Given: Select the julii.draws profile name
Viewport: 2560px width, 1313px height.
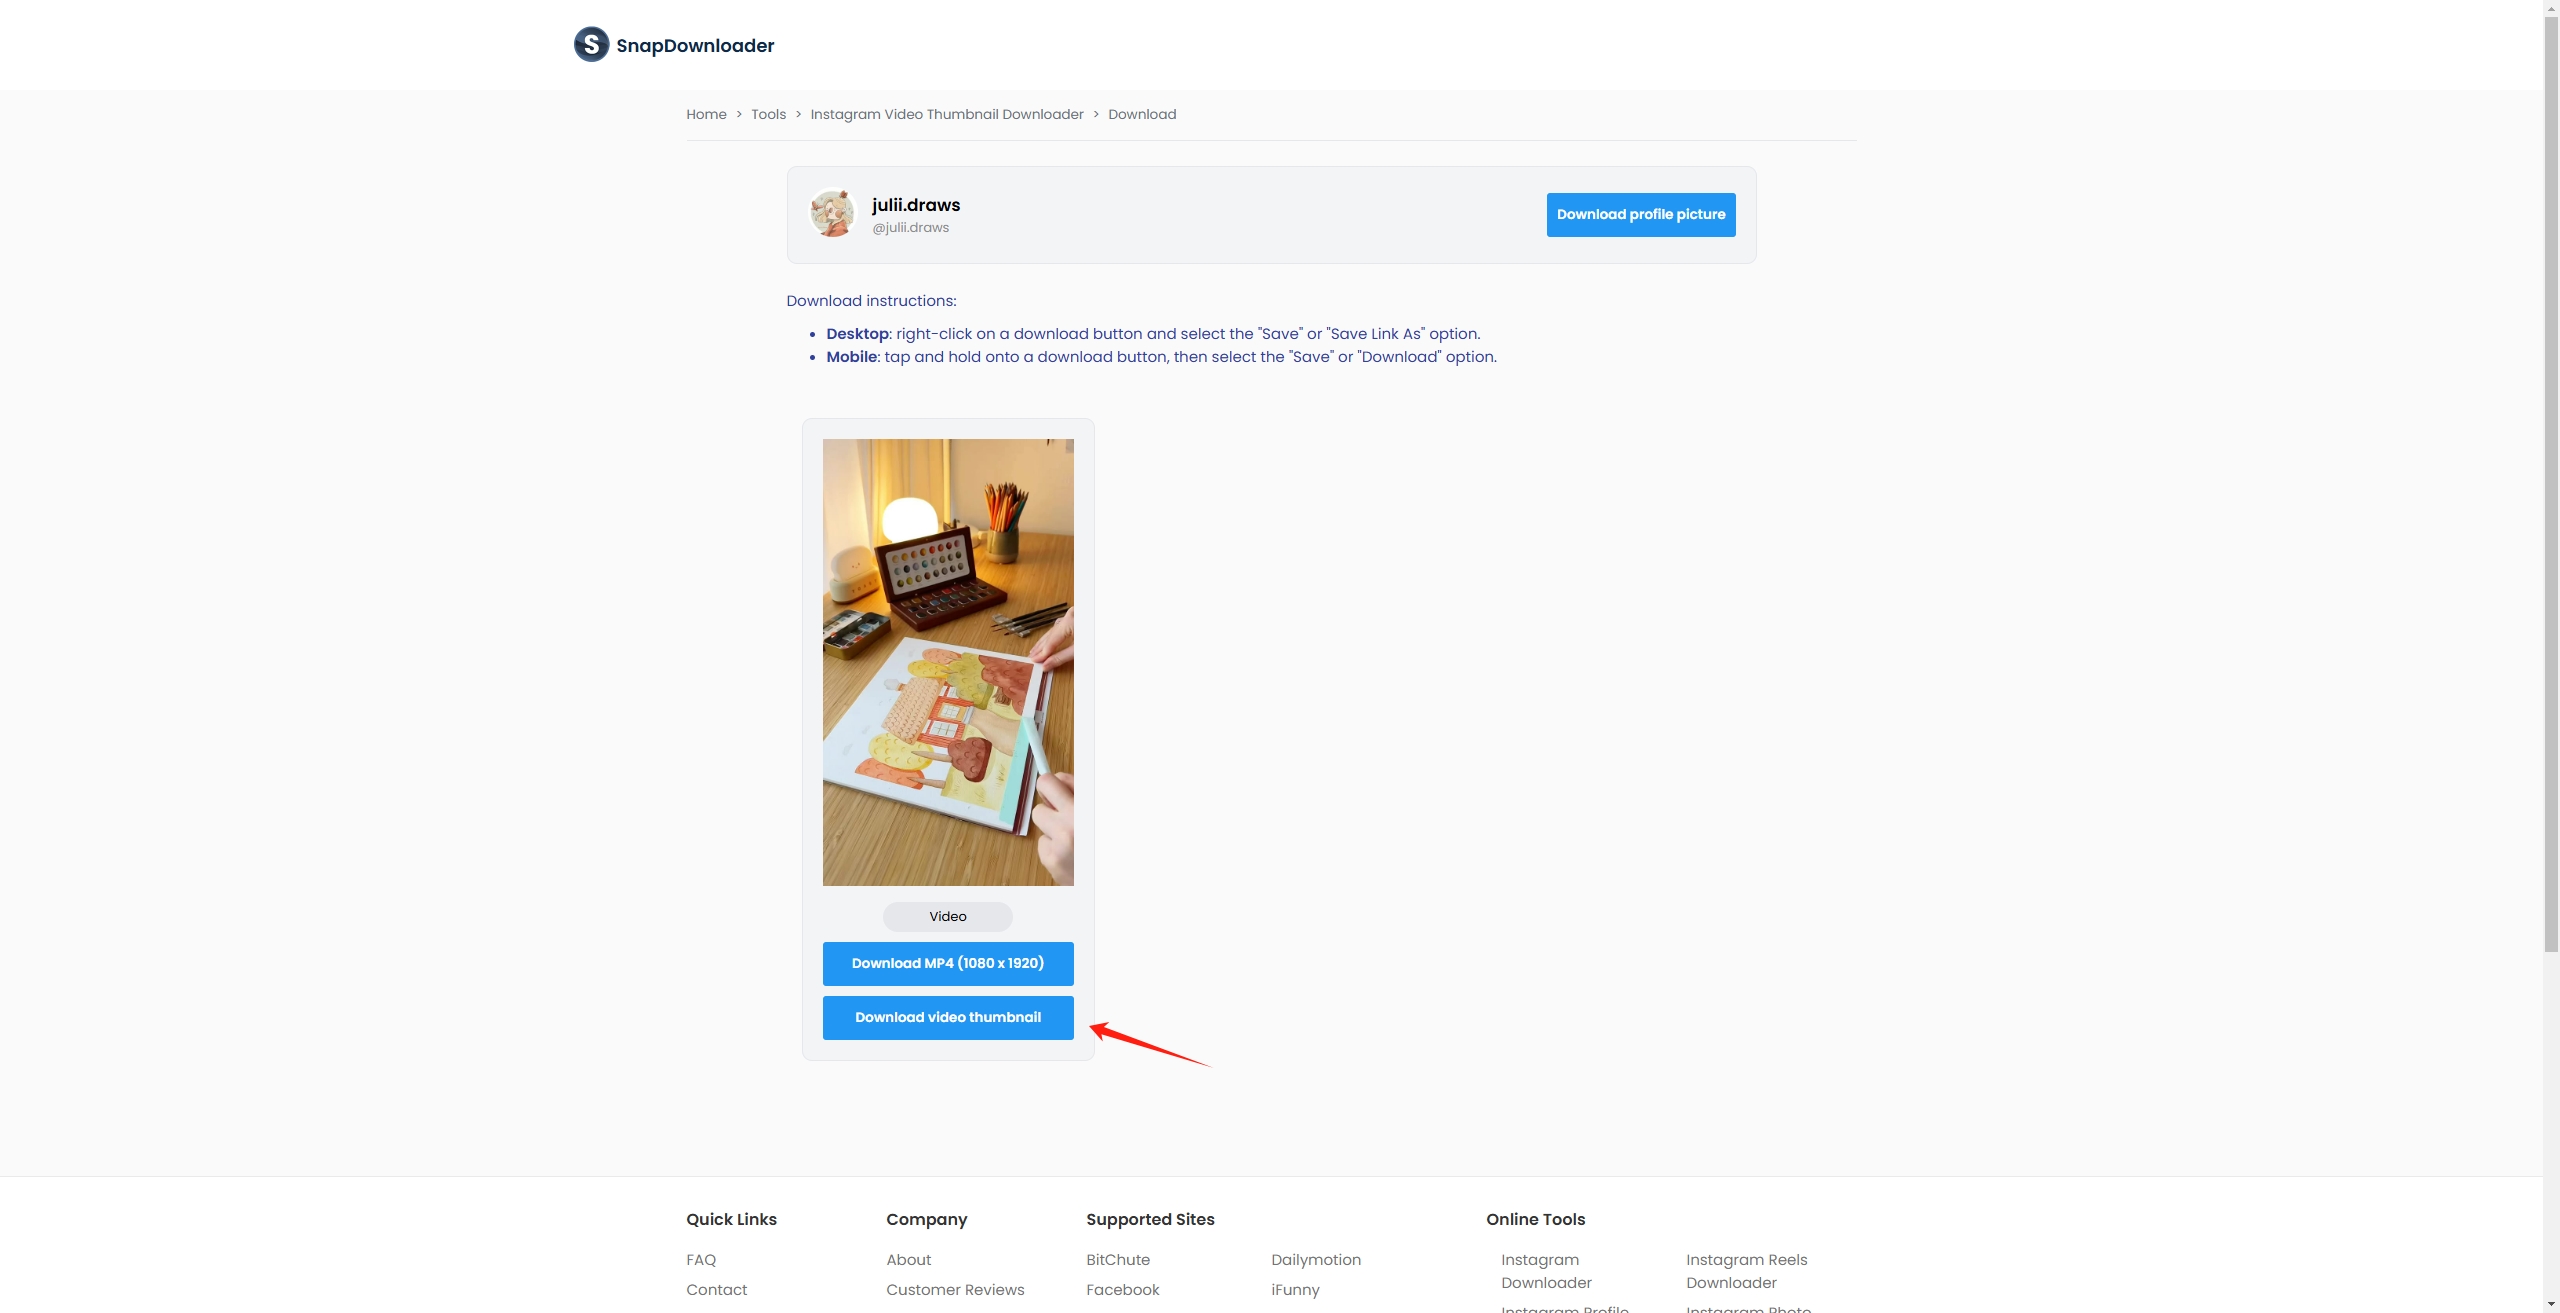Looking at the screenshot, I should (916, 204).
